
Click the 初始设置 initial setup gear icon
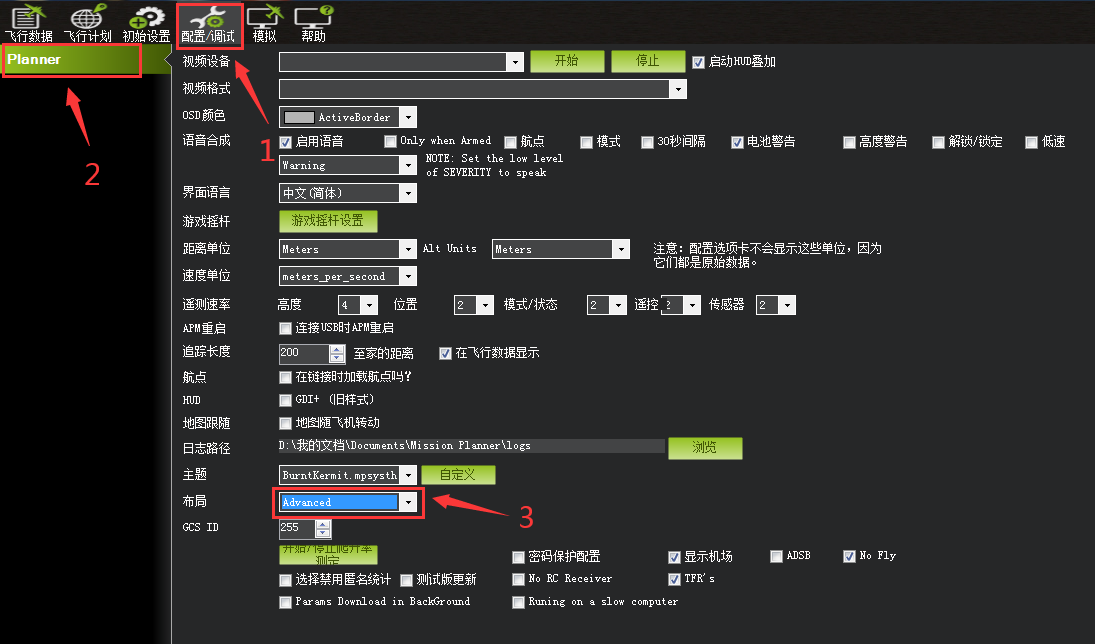pyautogui.click(x=147, y=17)
